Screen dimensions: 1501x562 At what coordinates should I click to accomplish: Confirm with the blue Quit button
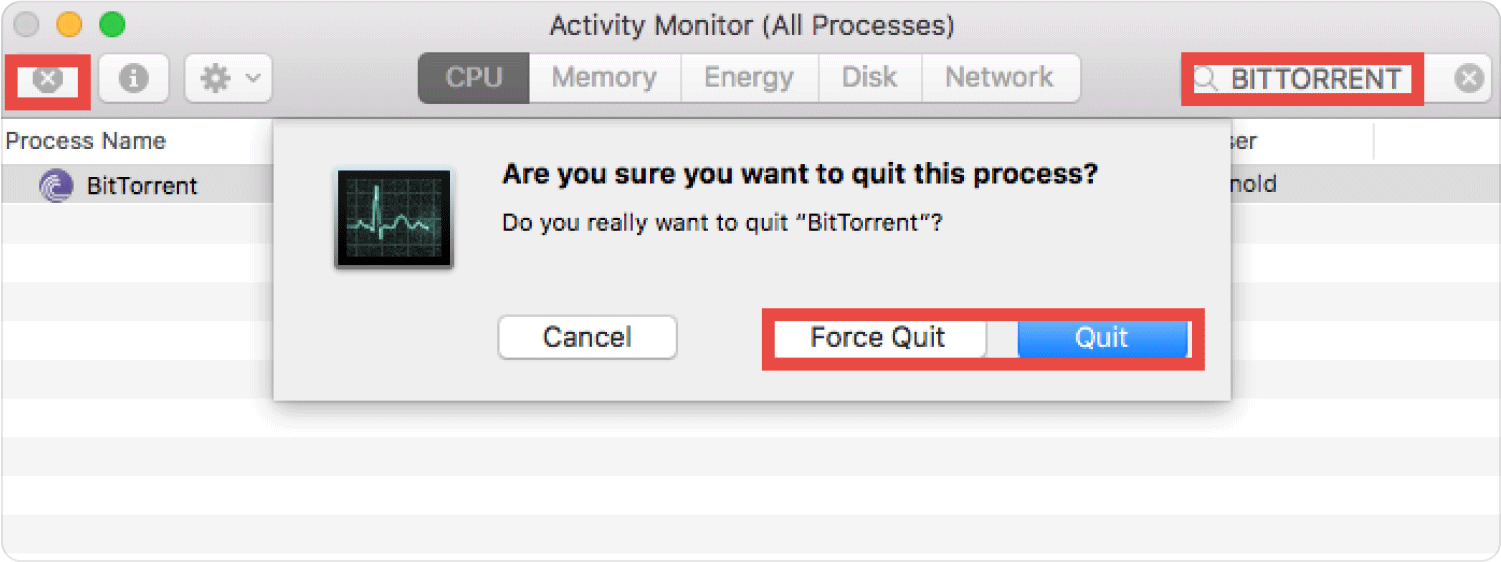tap(1101, 338)
